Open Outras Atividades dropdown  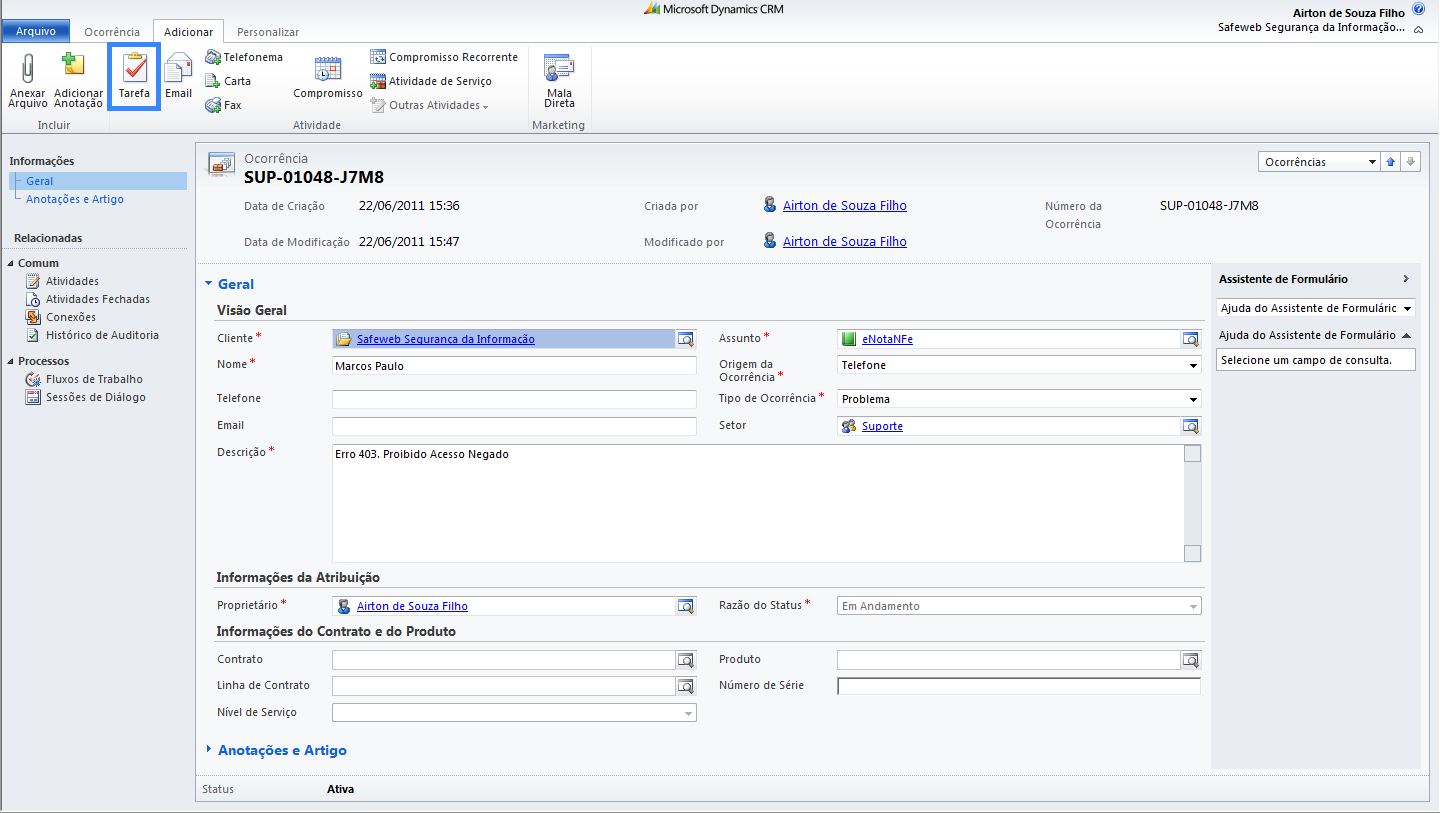[x=430, y=105]
